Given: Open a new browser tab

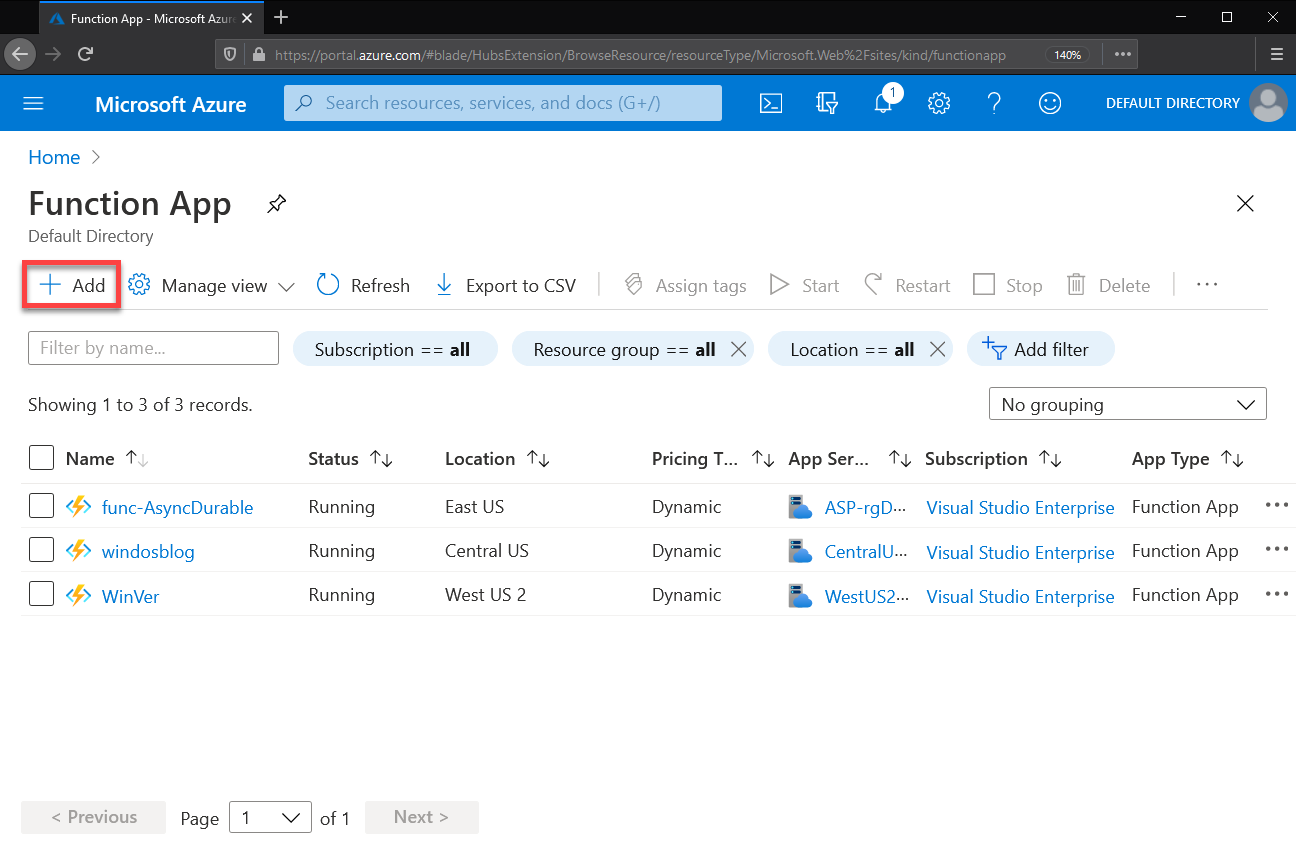Looking at the screenshot, I should click(281, 17).
